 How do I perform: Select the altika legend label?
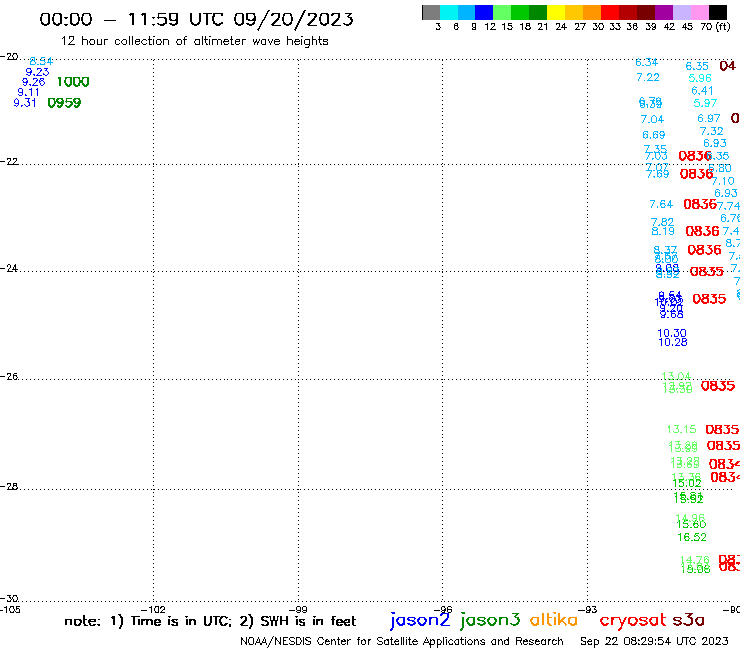click(554, 619)
